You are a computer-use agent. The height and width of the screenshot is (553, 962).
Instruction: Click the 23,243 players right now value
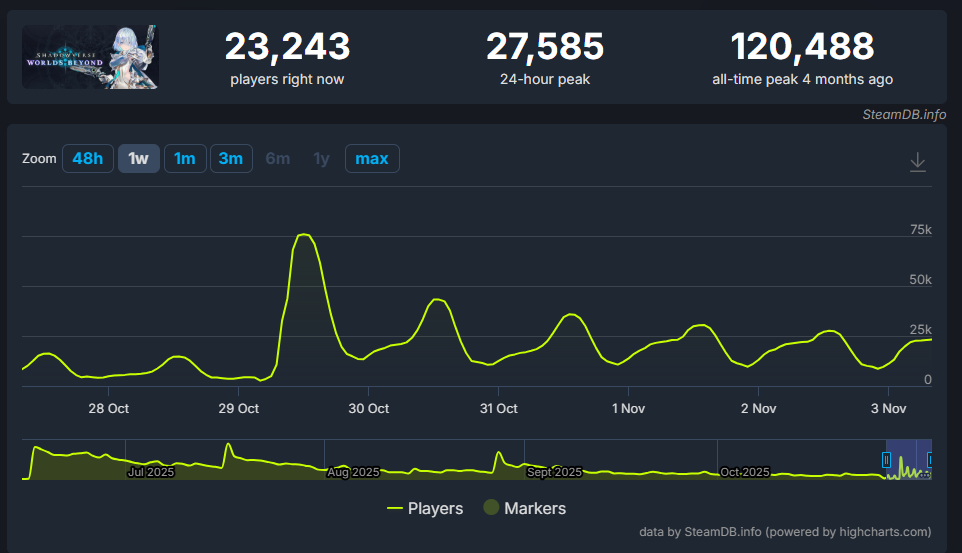287,47
